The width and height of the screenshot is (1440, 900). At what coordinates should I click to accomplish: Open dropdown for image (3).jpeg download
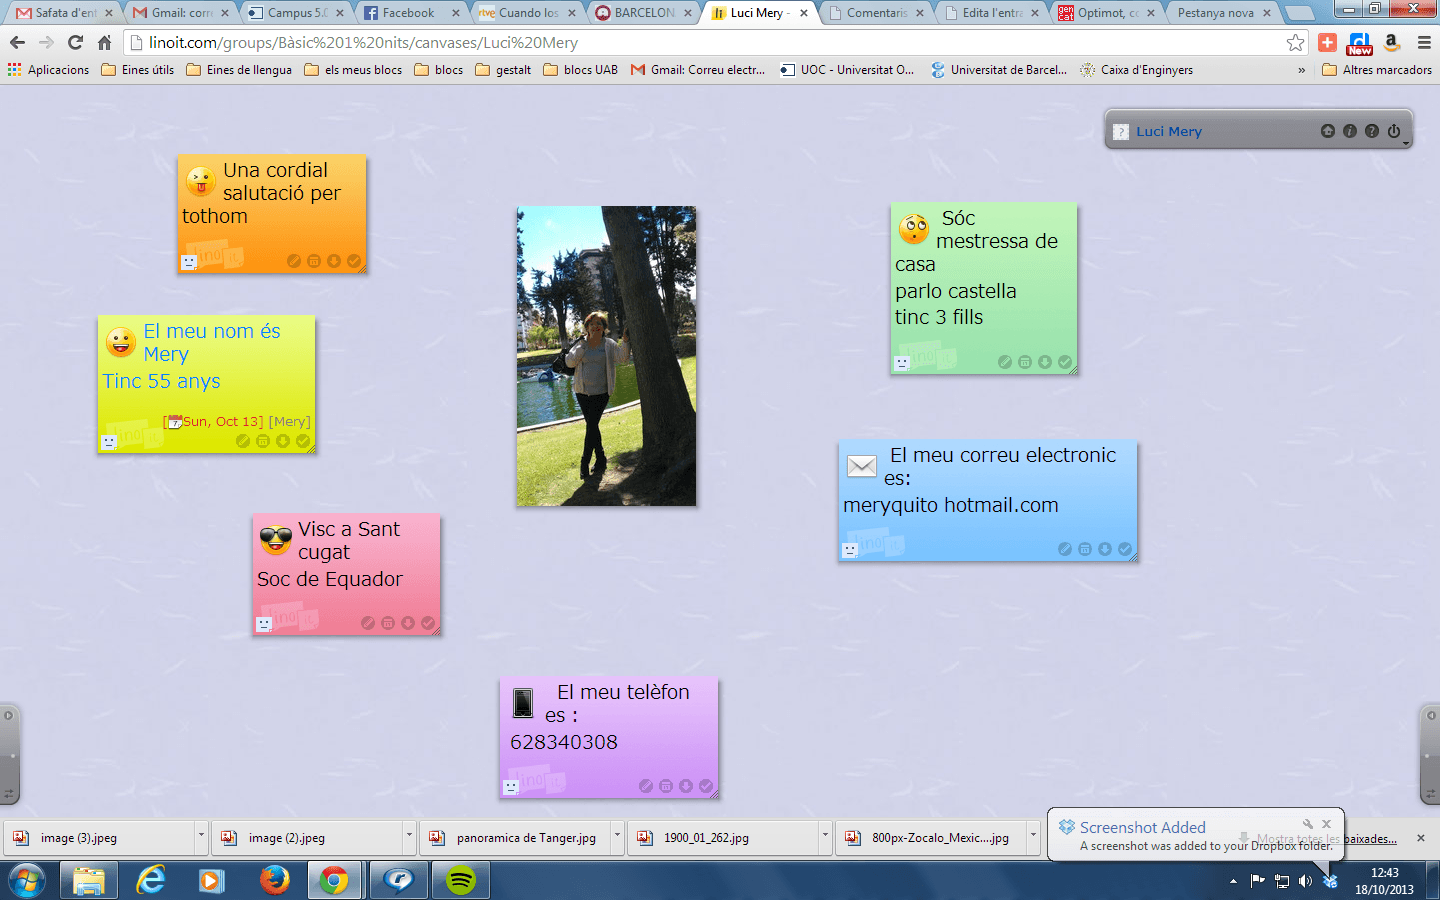201,838
